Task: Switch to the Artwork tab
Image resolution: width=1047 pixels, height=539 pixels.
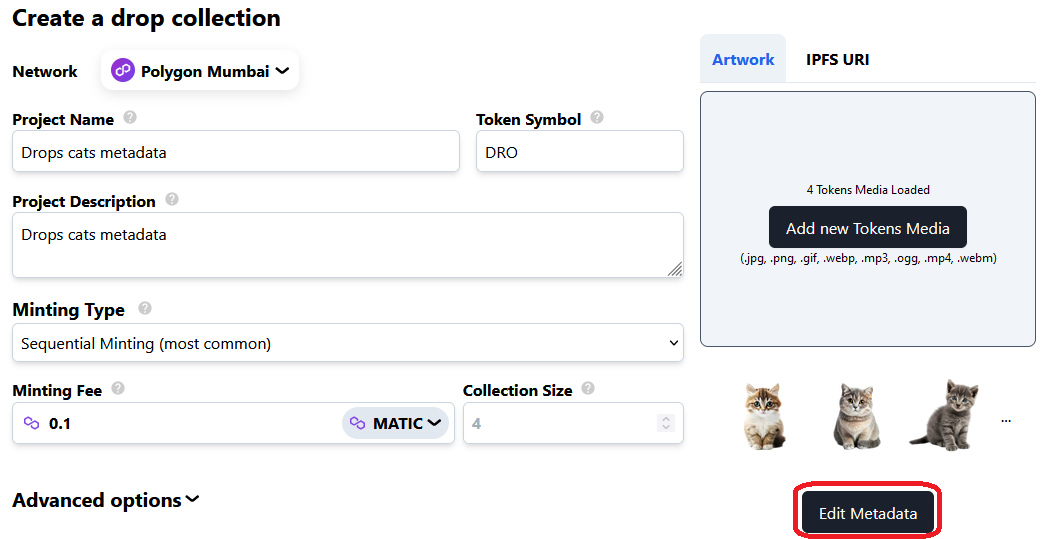Action: click(x=743, y=60)
